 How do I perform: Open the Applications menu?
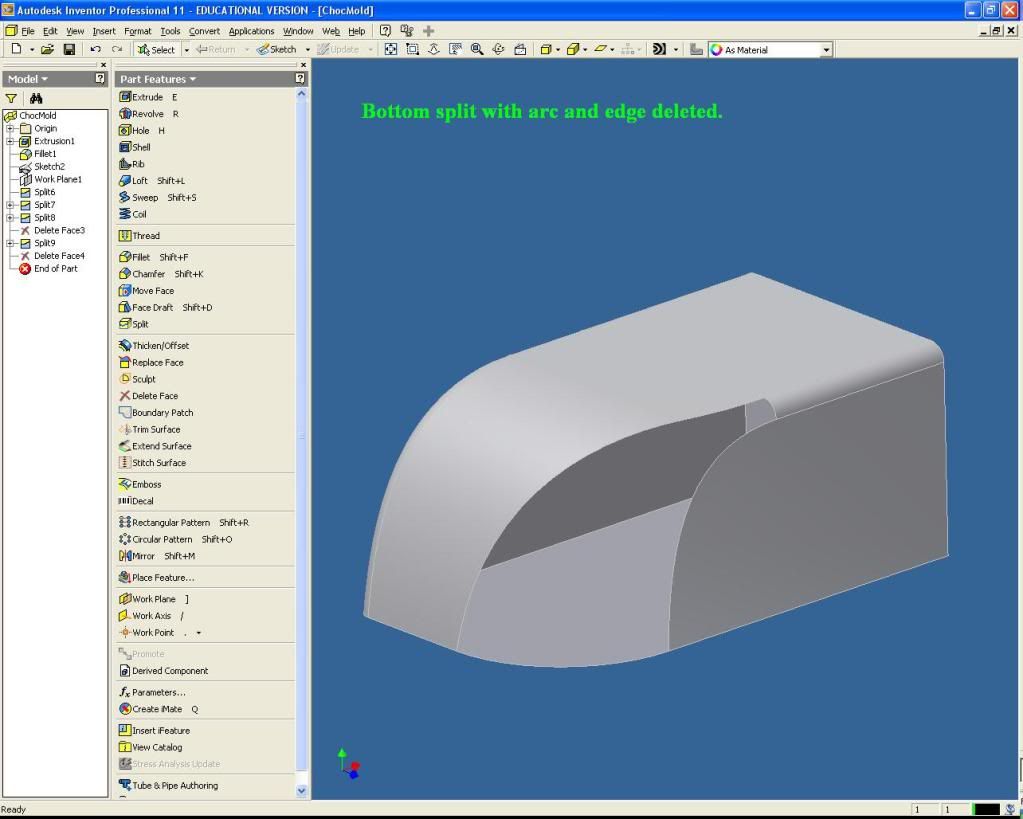point(251,31)
